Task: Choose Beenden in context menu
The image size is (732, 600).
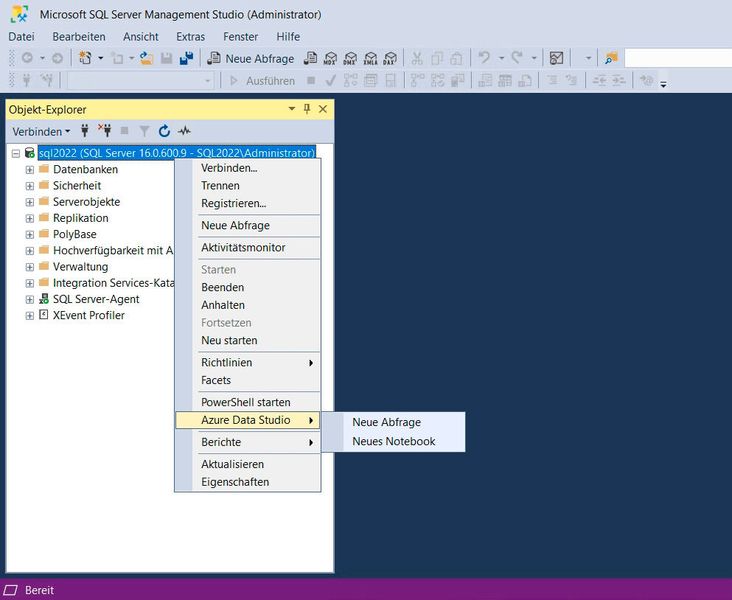Action: click(x=248, y=288)
